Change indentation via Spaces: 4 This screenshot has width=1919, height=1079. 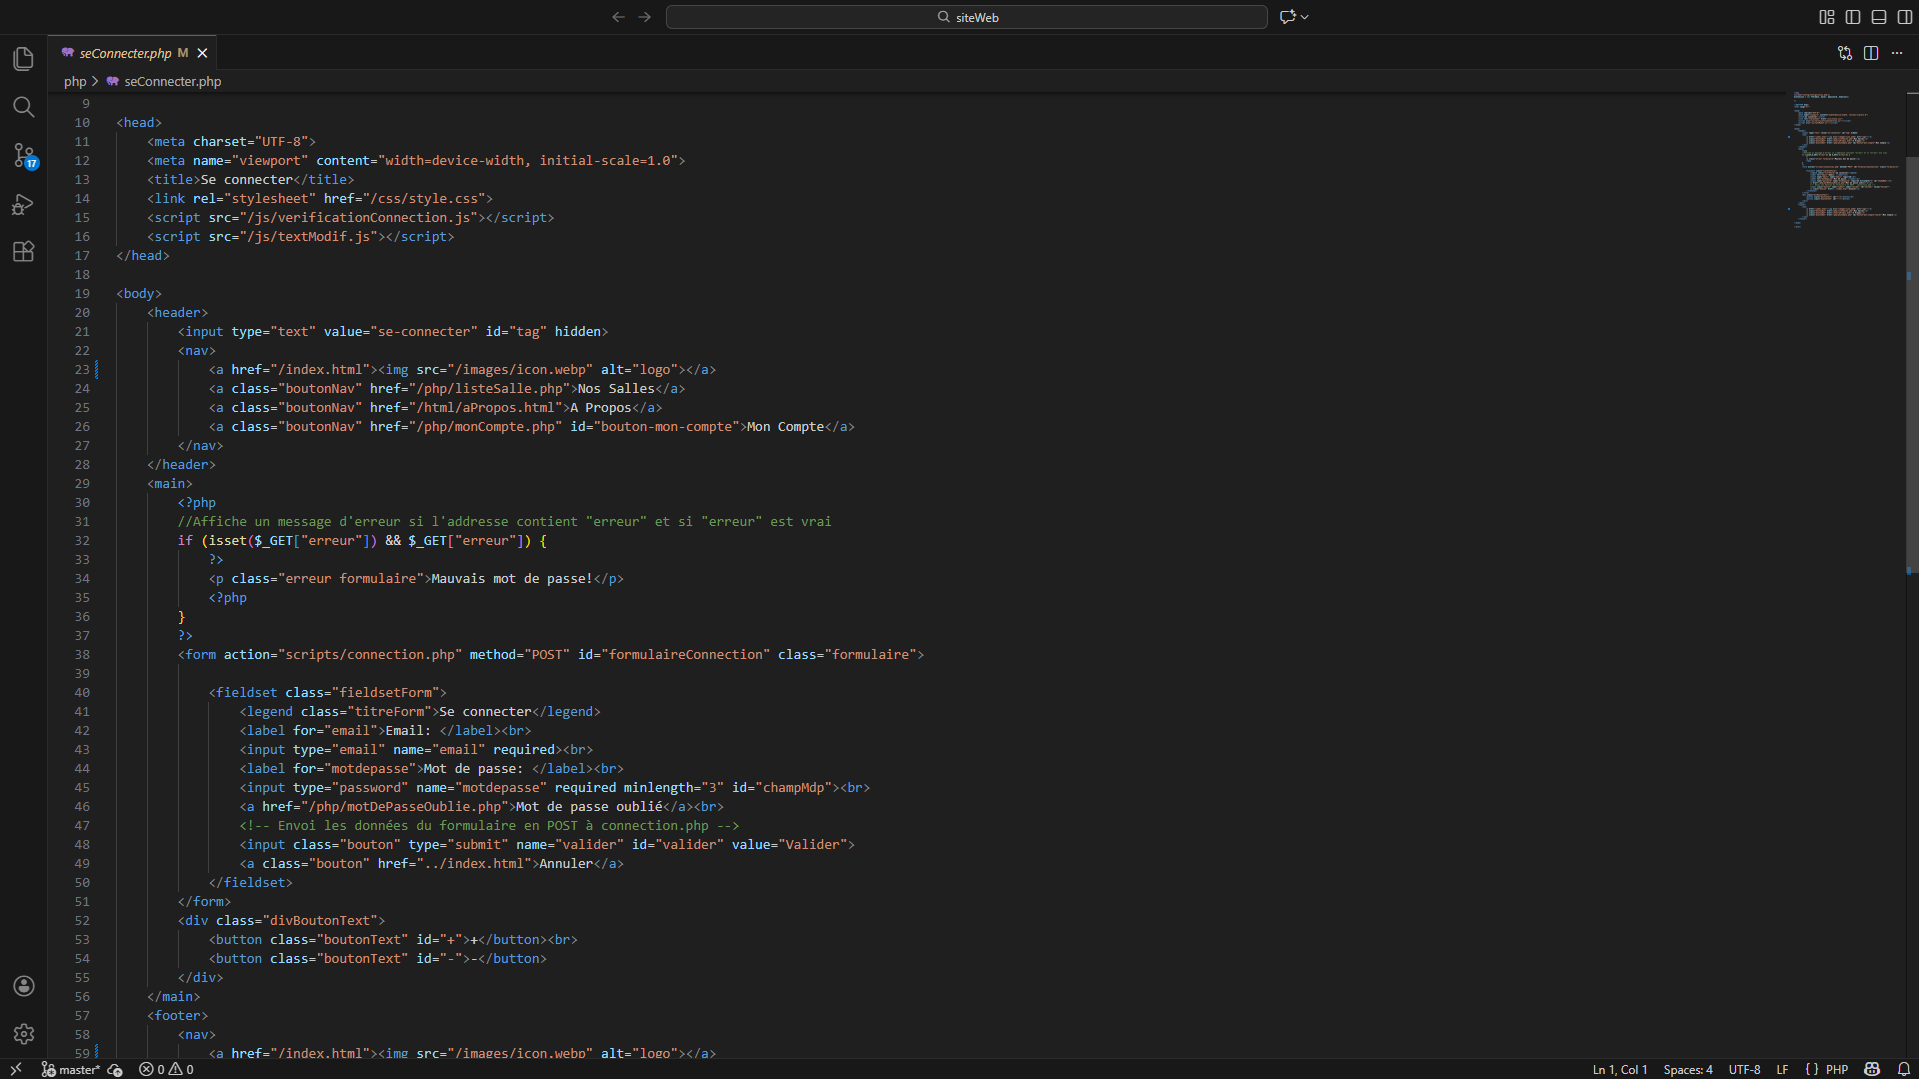pos(1688,1069)
